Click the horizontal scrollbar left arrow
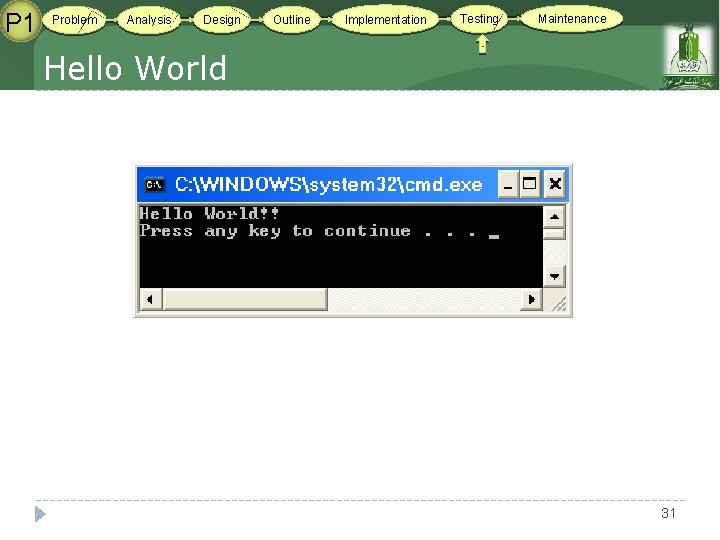Screen dimensions: 720x540 pos(151,299)
